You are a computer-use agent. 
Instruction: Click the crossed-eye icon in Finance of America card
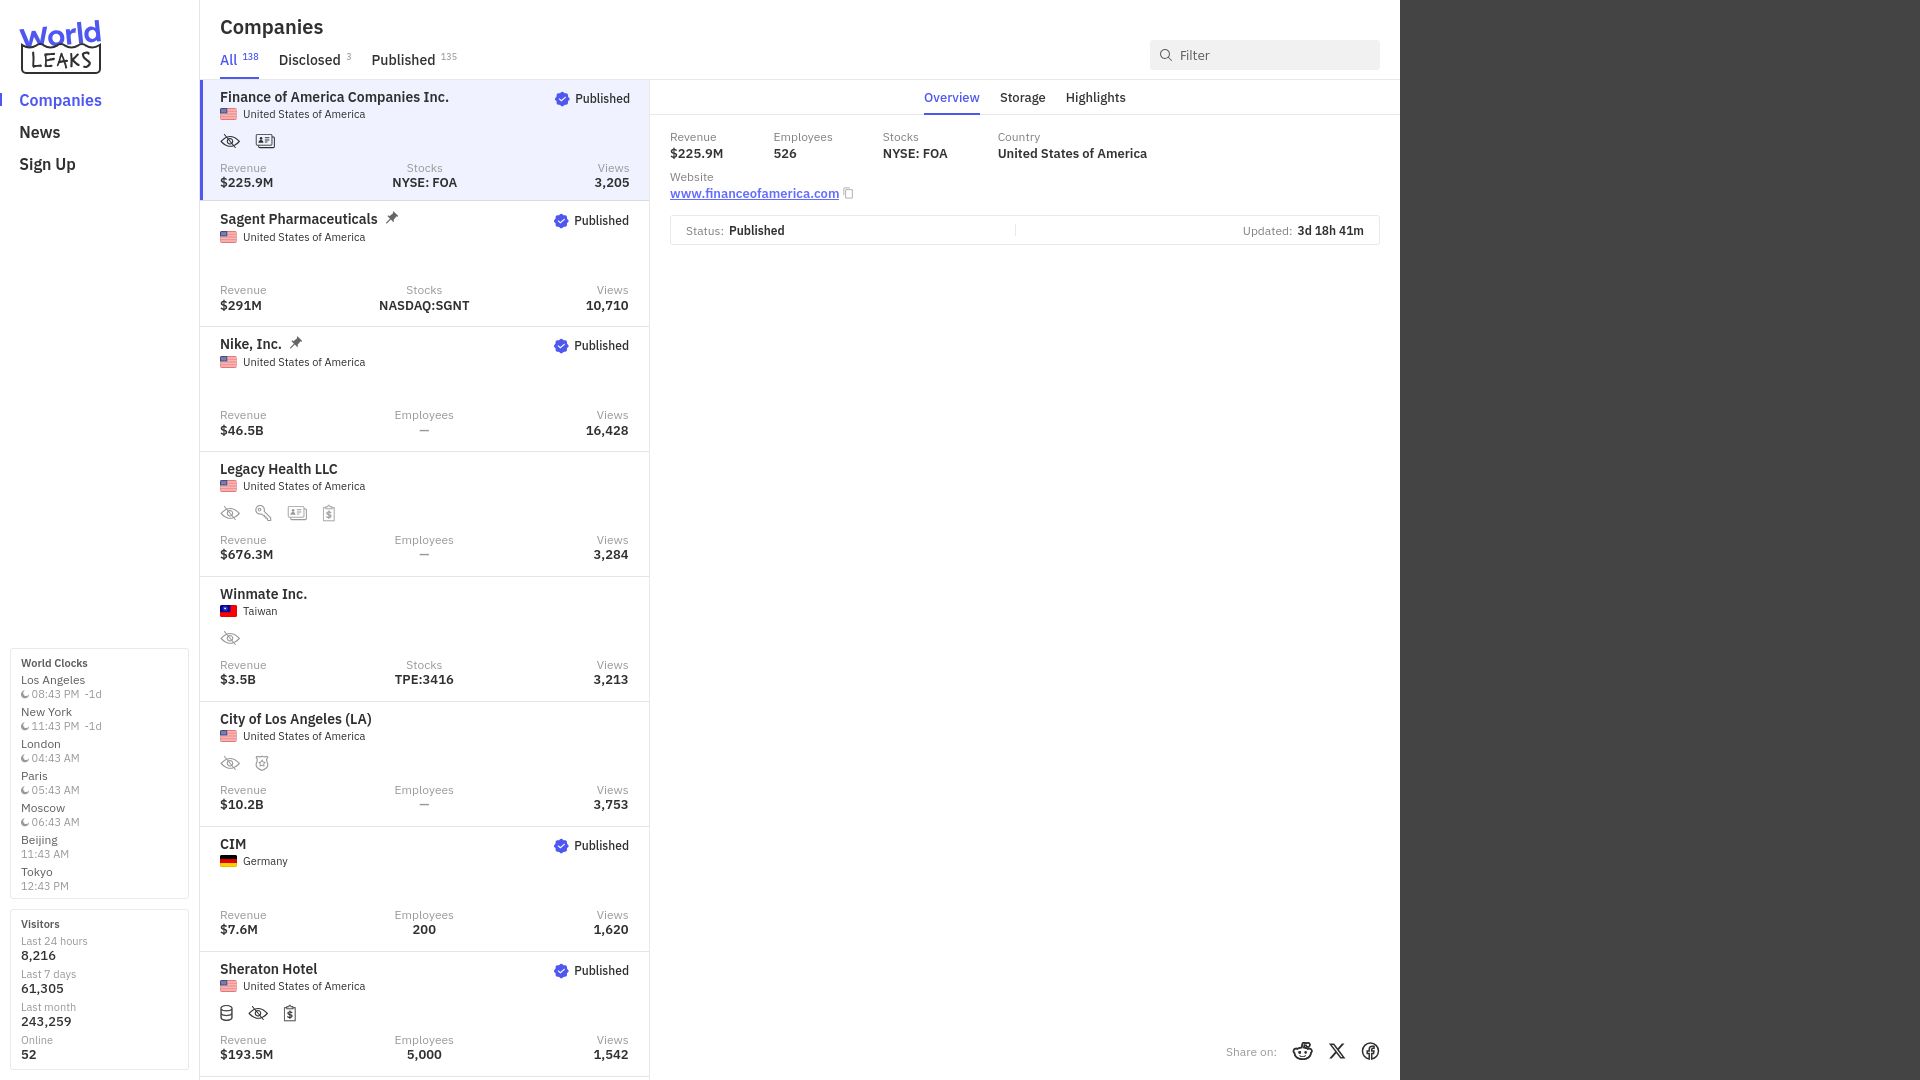230,141
